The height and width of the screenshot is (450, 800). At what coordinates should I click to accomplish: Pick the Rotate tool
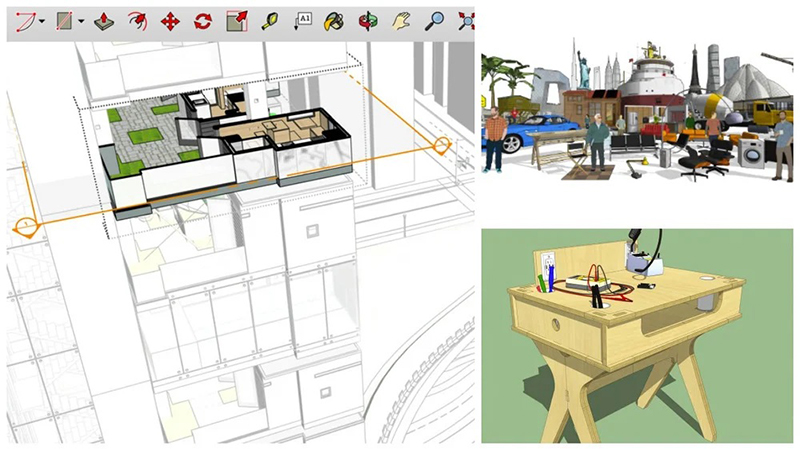[203, 21]
